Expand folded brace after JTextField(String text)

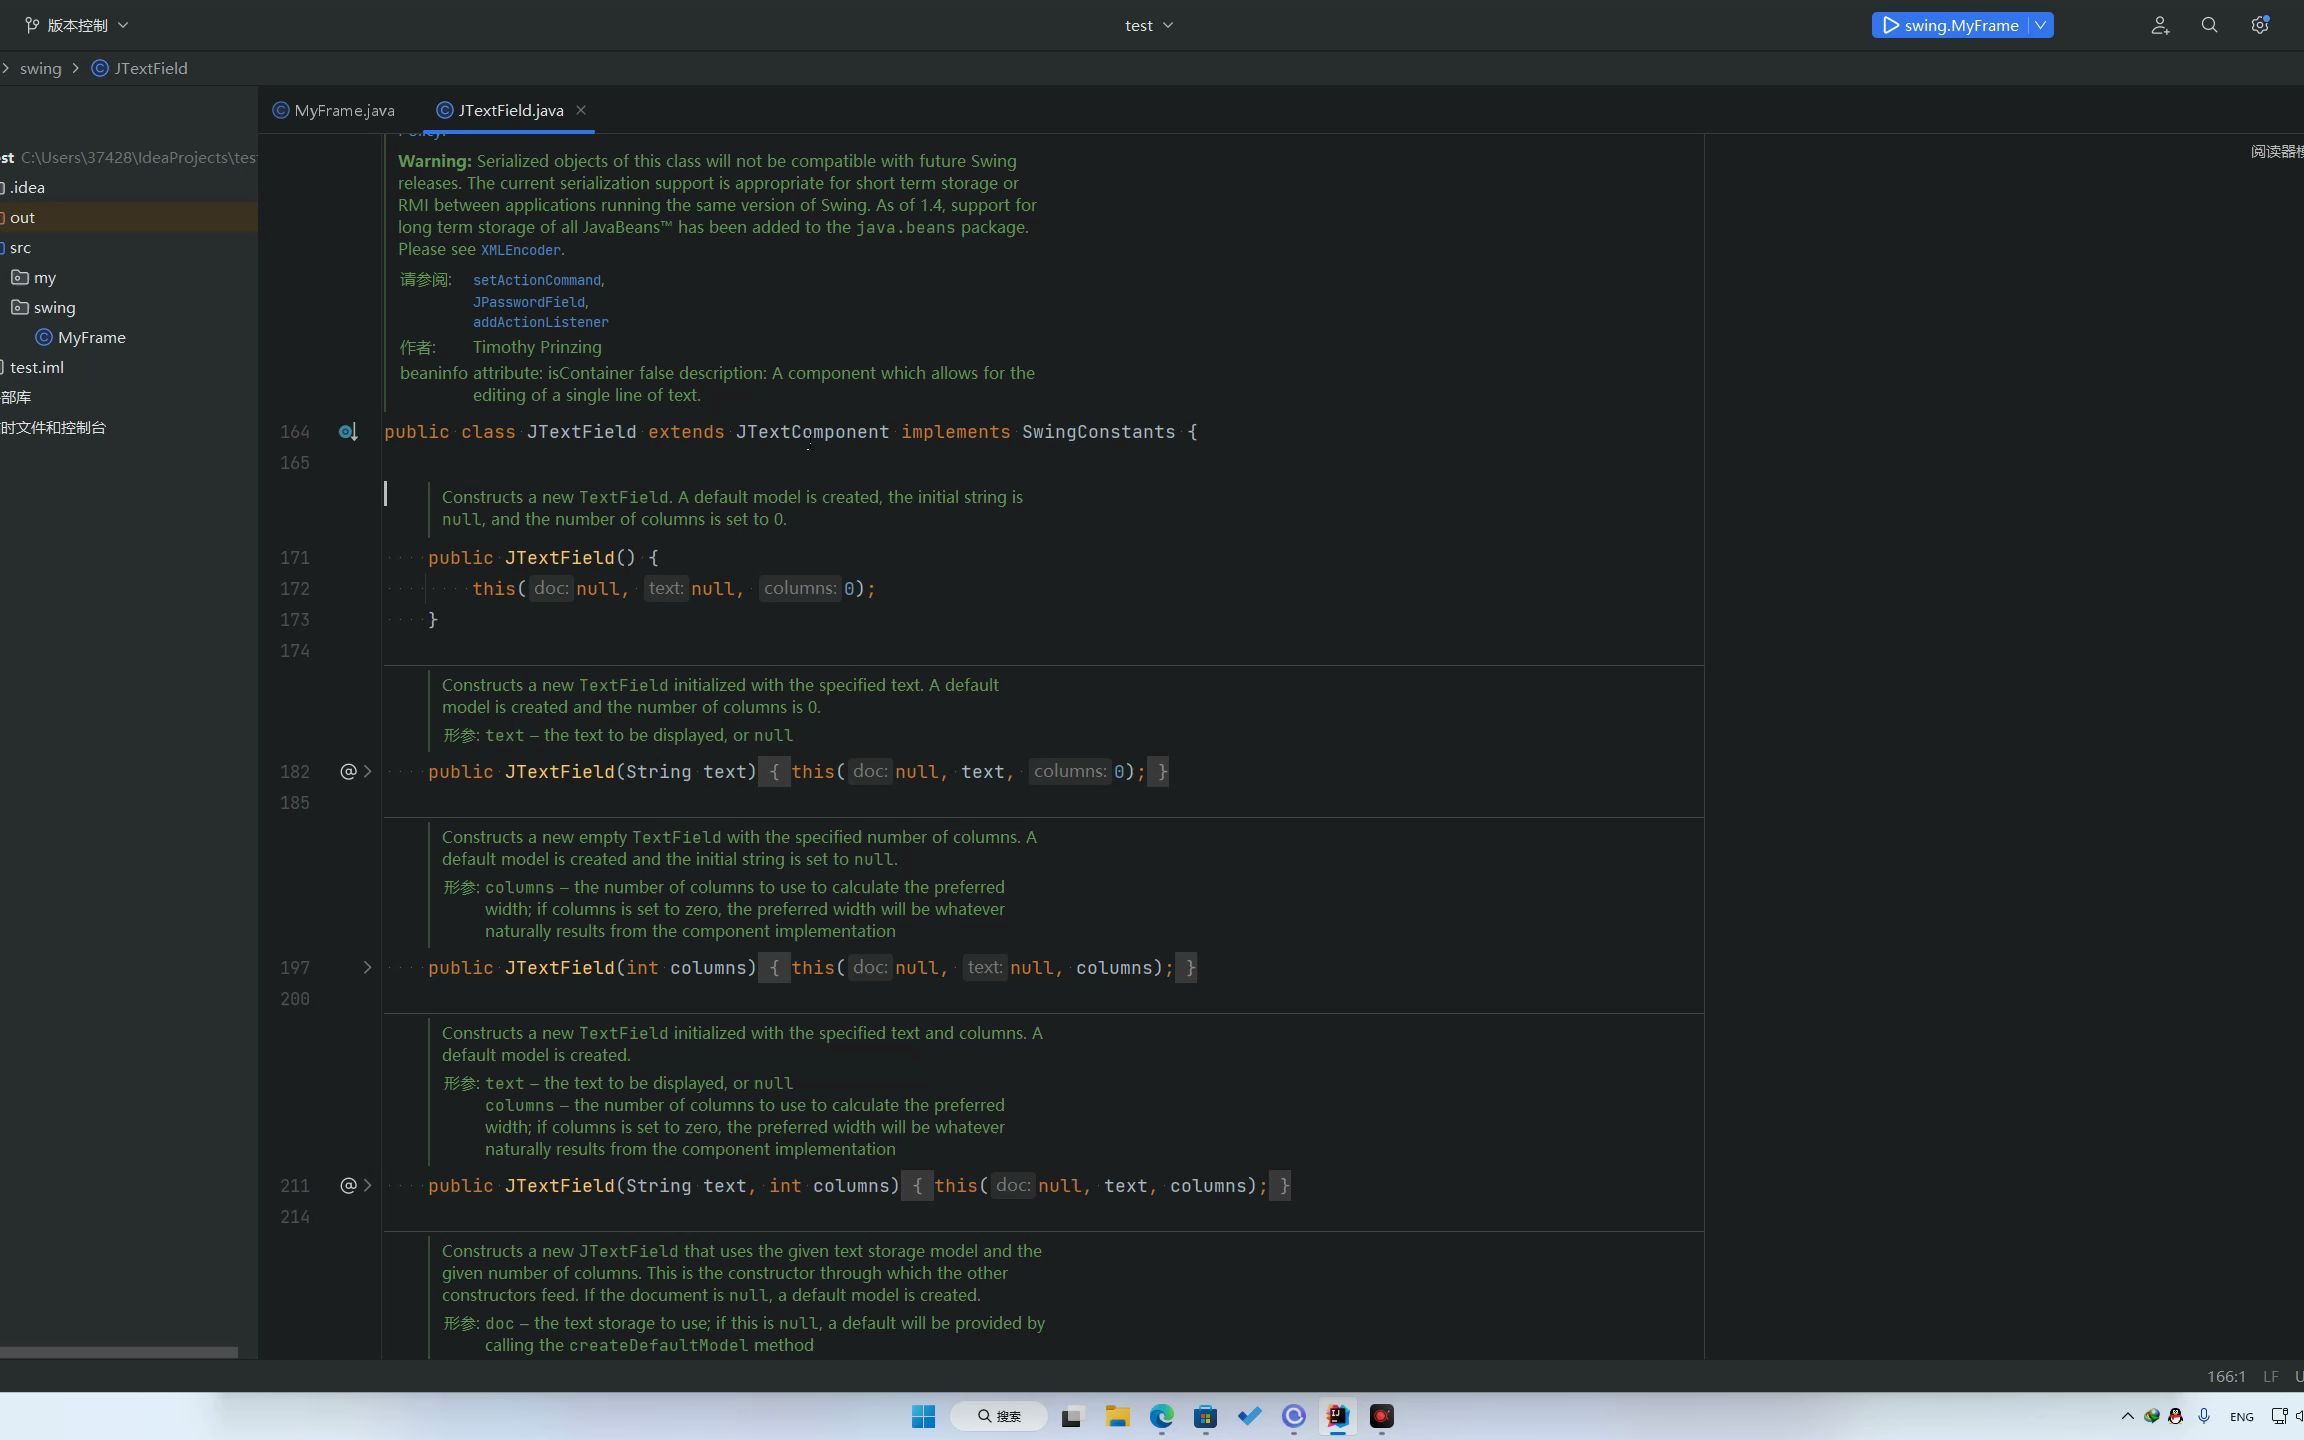(774, 771)
